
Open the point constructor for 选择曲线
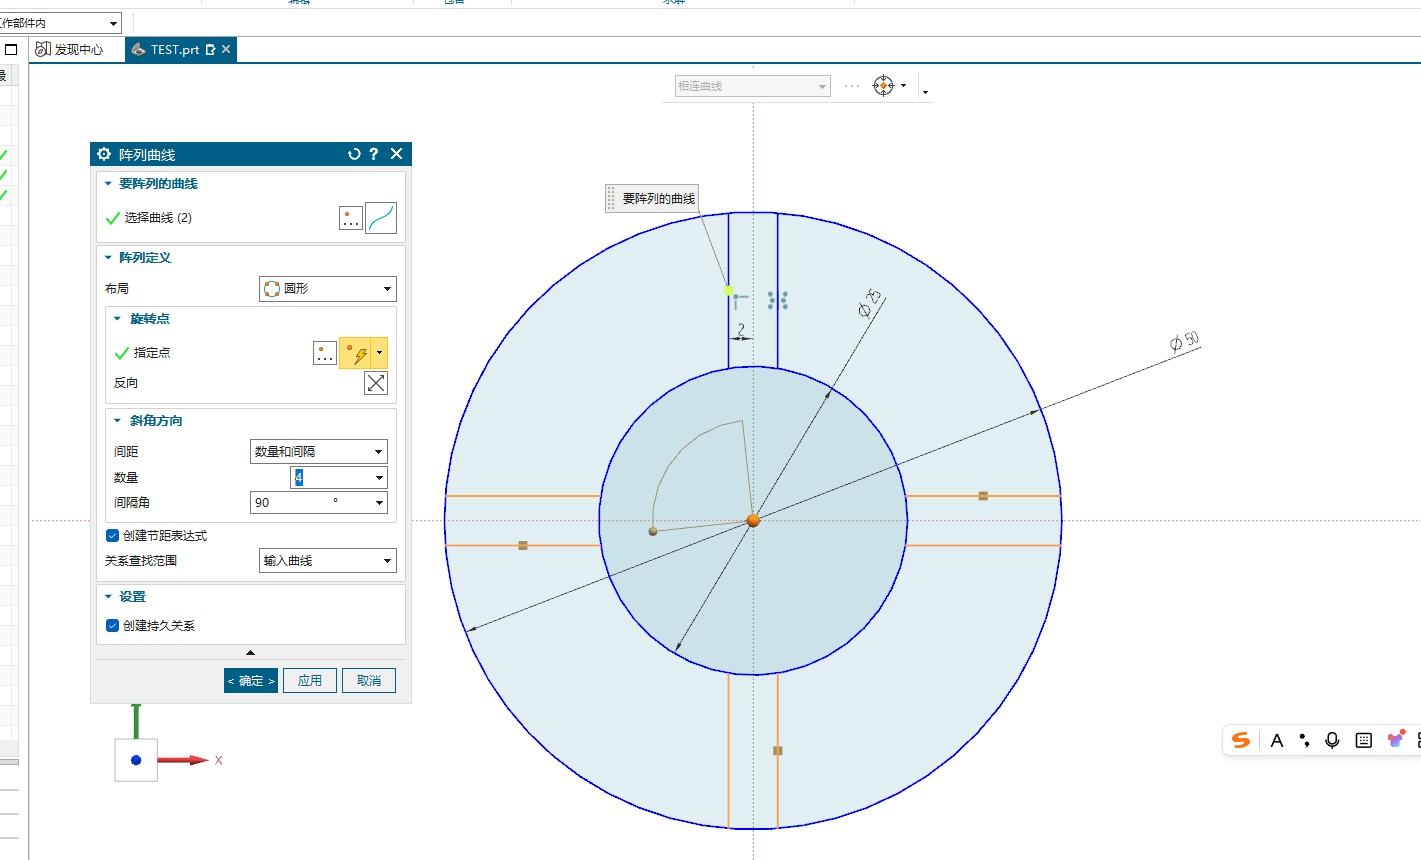[x=350, y=218]
